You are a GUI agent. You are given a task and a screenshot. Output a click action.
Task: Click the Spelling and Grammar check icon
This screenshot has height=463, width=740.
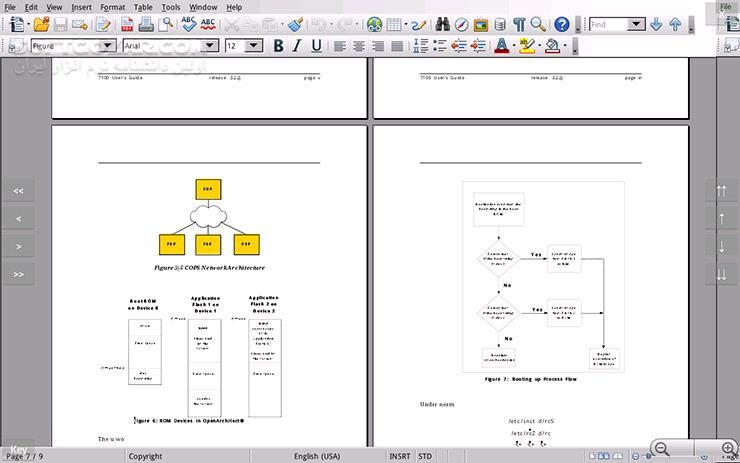click(x=189, y=24)
